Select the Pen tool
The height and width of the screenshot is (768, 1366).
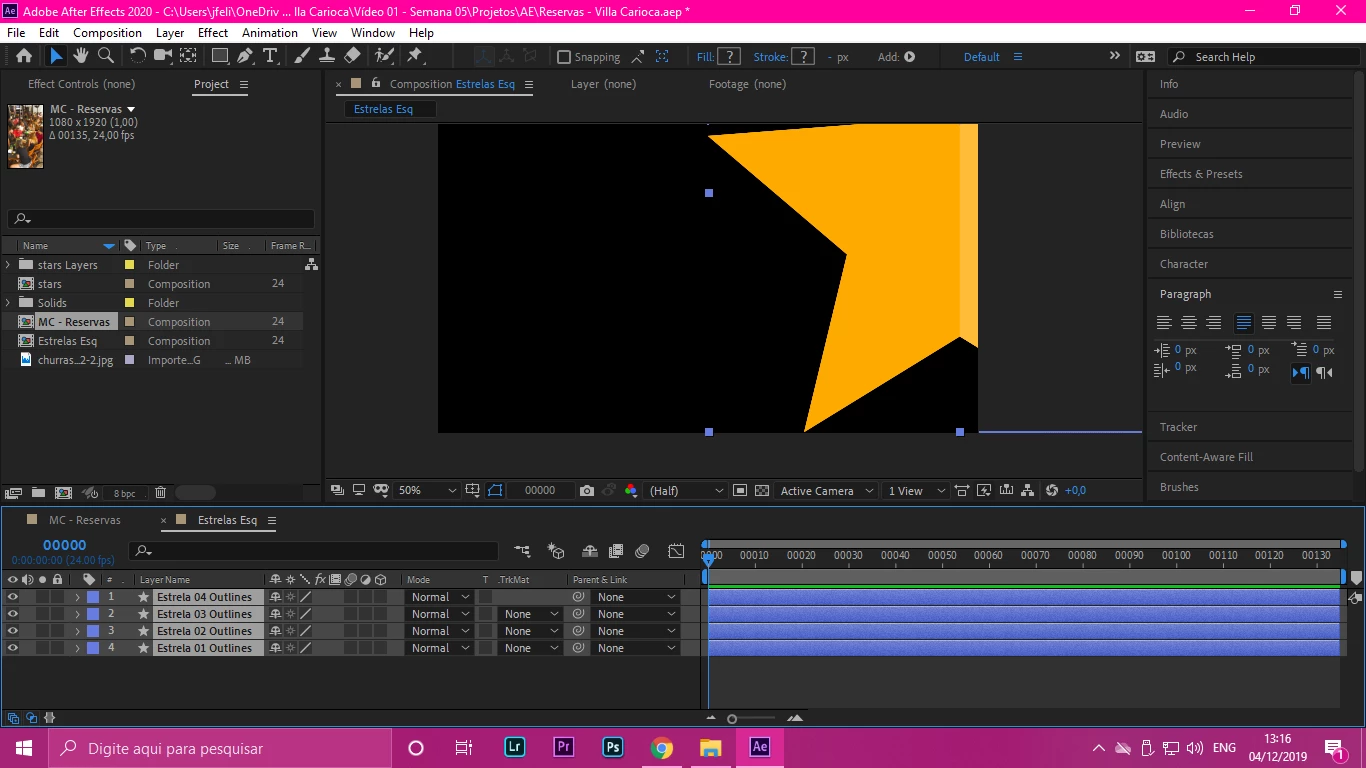coord(245,56)
